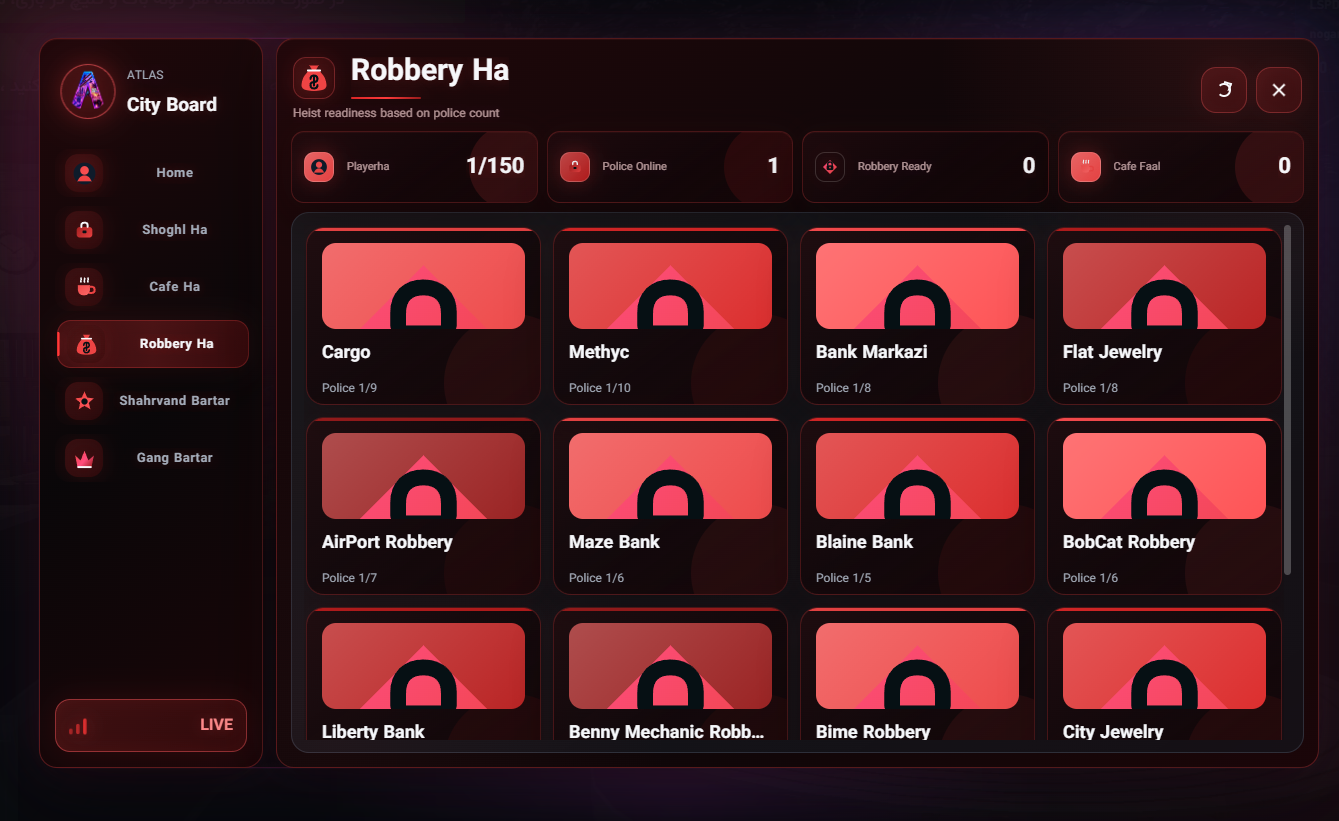
Task: Click 'Heist readiness based on police count' subtitle
Action: [396, 113]
